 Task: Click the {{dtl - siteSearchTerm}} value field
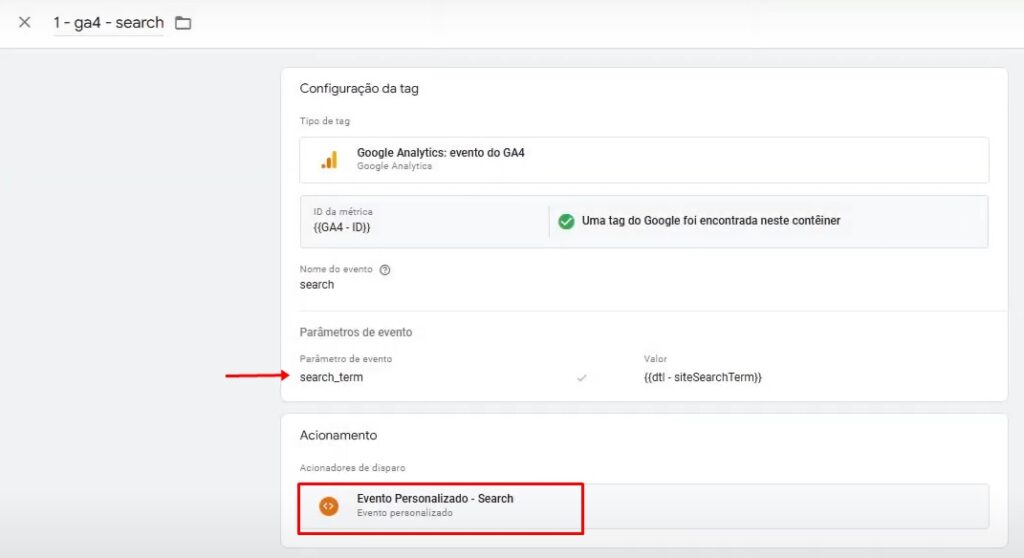coord(703,377)
